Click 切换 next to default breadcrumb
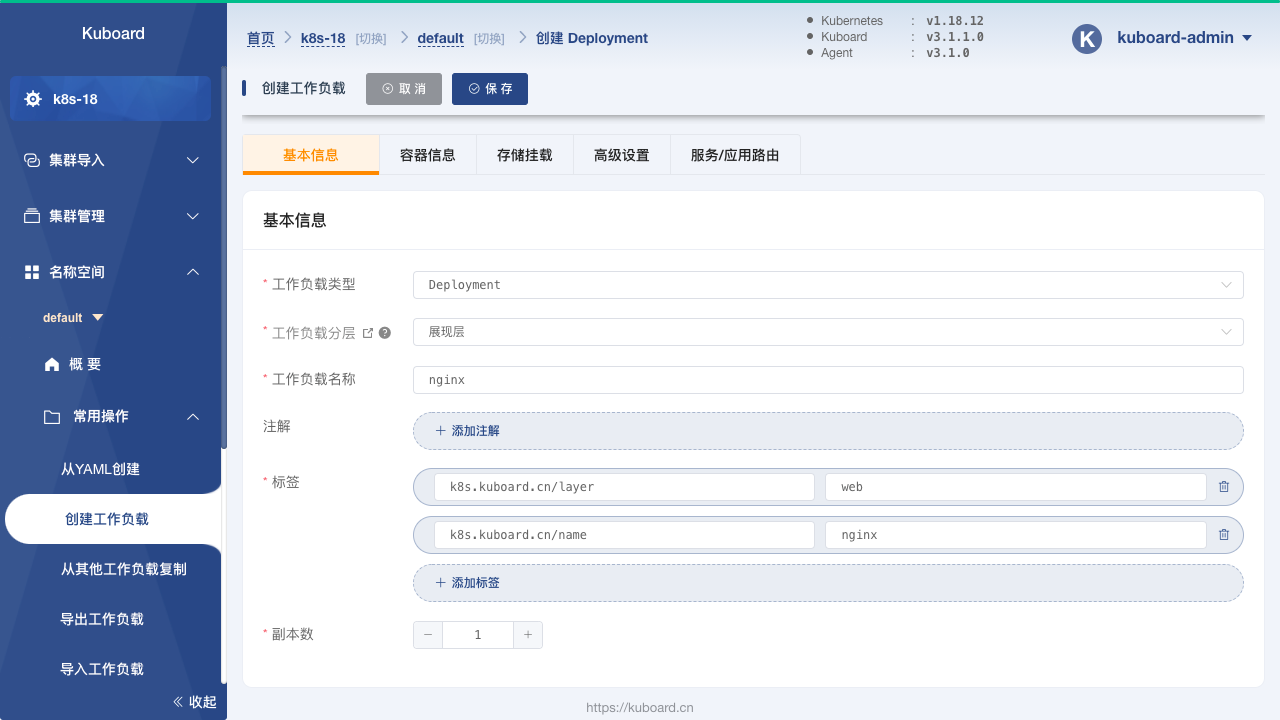 tap(489, 39)
